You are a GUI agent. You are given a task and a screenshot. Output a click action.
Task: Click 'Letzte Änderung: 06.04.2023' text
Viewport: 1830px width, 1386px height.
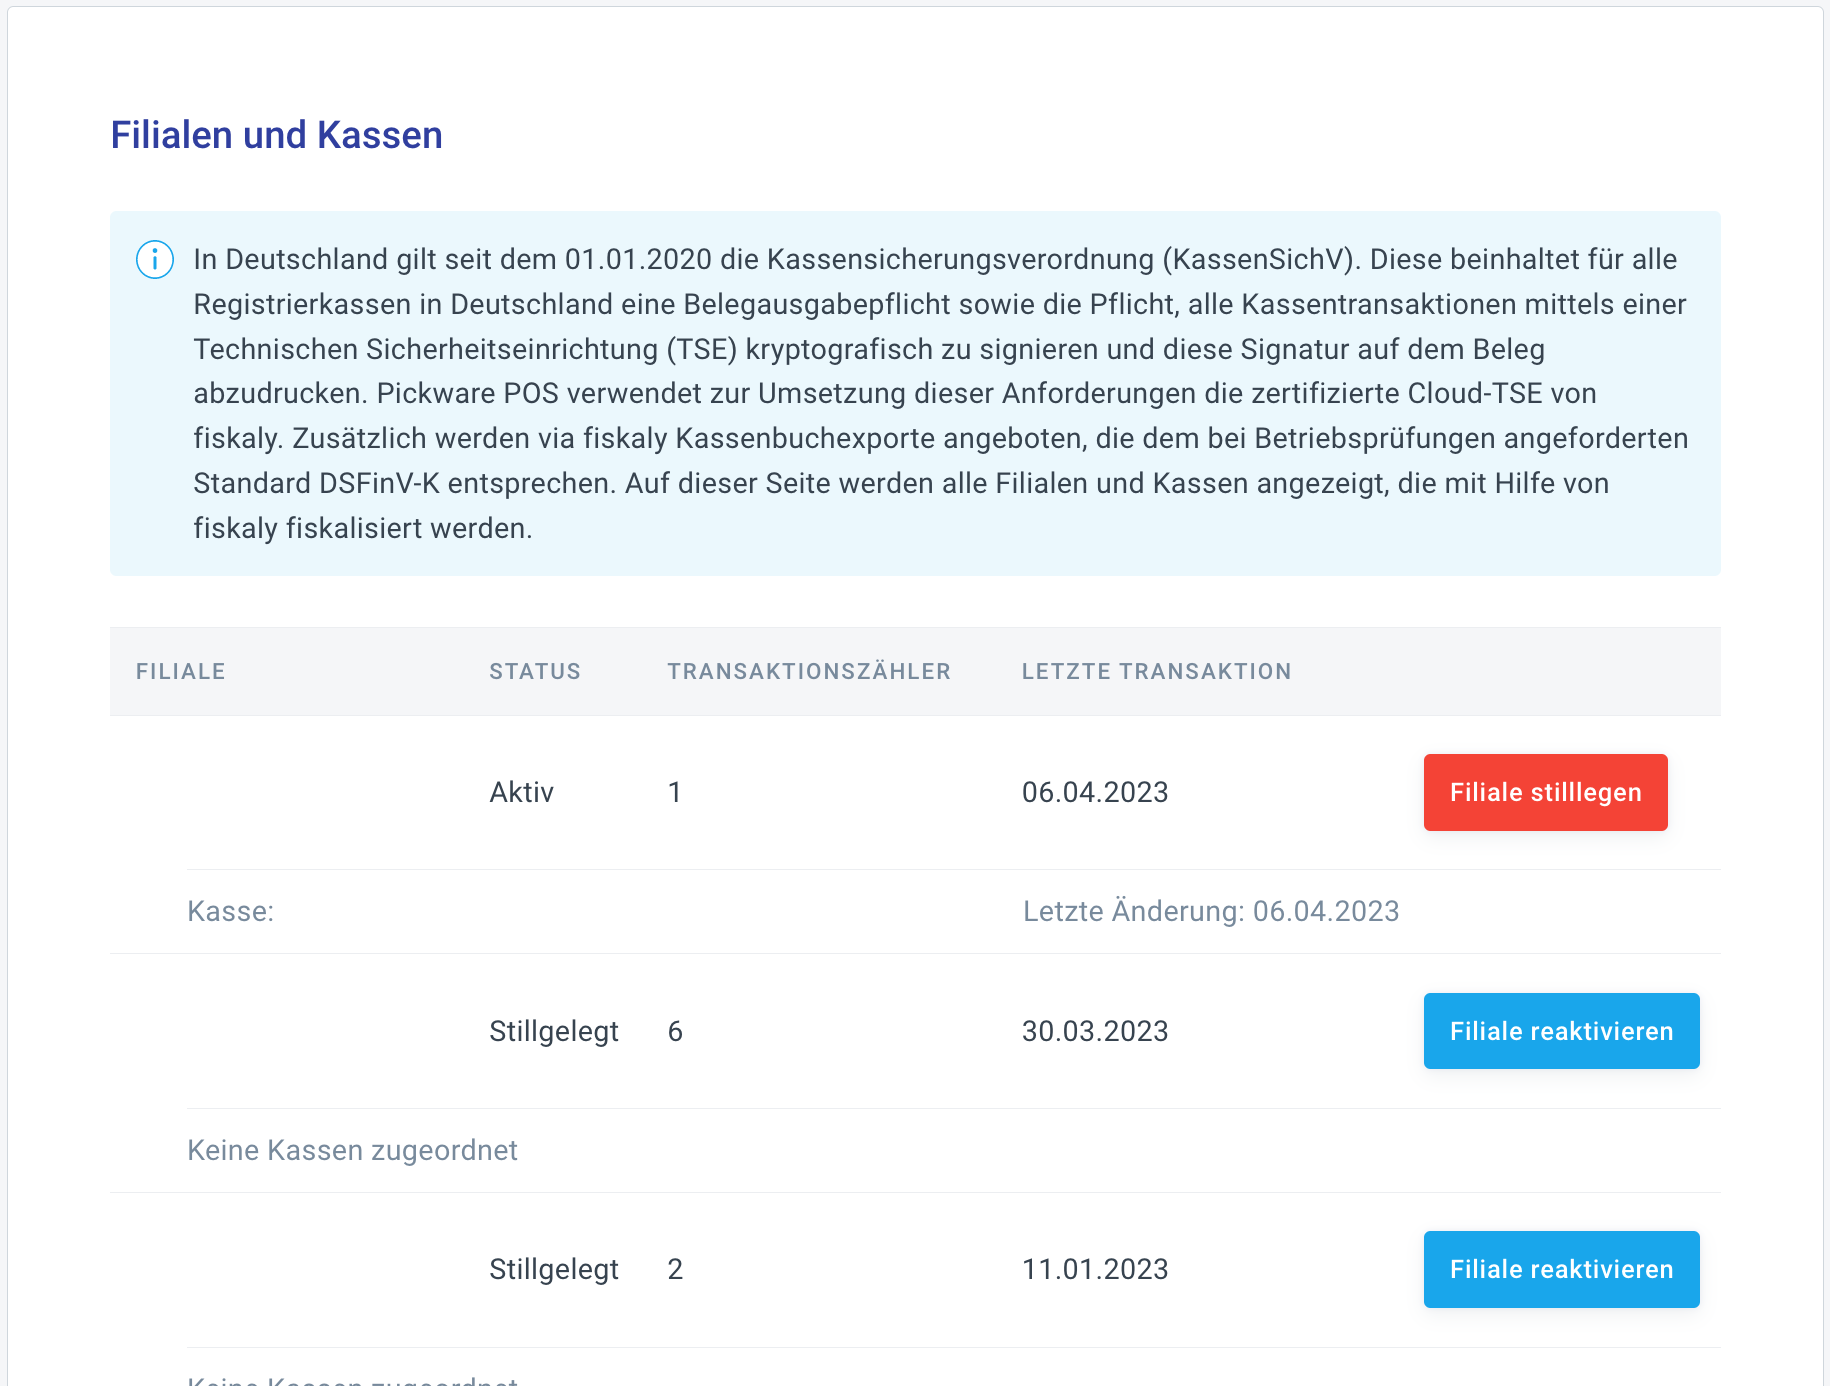pyautogui.click(x=1211, y=911)
